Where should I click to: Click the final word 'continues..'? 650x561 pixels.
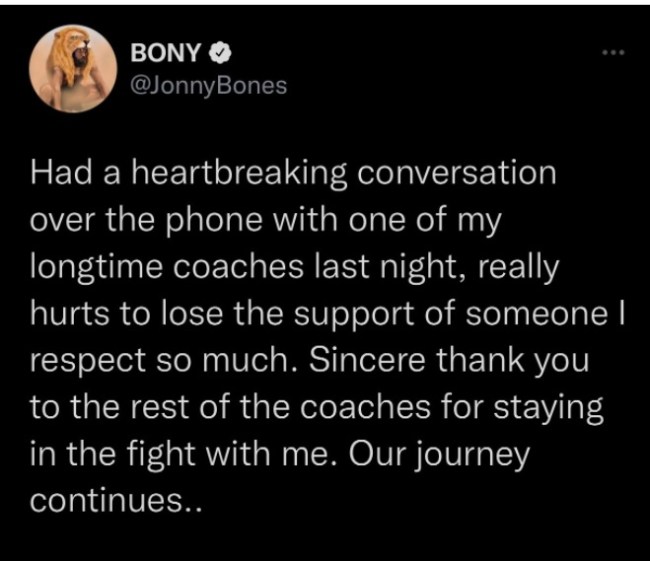click(x=118, y=499)
